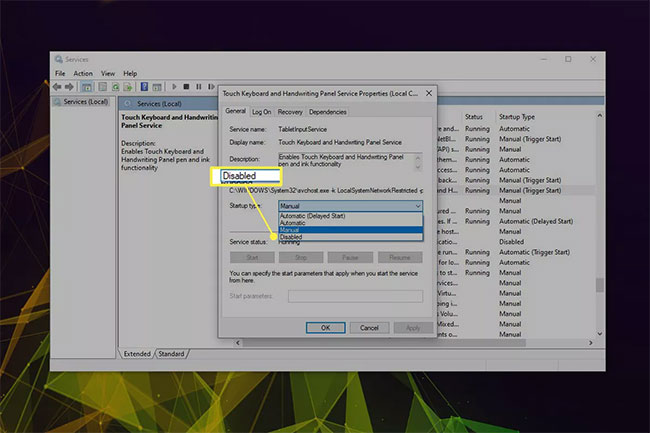Click the Export List toolbar icon
Image resolution: width=650 pixels, height=433 pixels.
[128, 87]
